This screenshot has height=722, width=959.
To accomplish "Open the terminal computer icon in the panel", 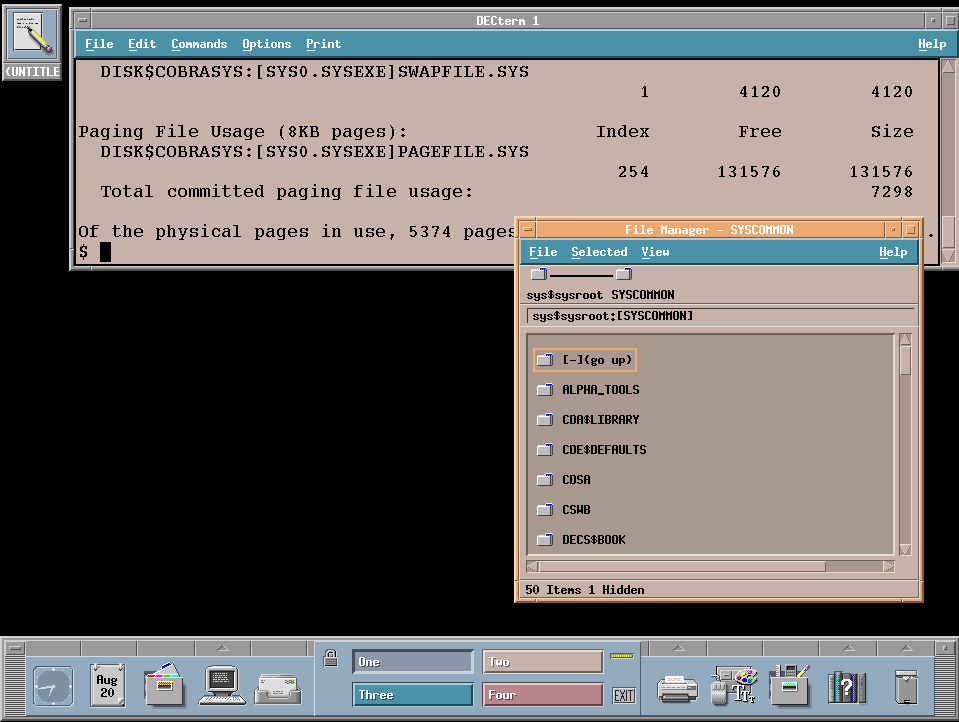I will [x=222, y=685].
